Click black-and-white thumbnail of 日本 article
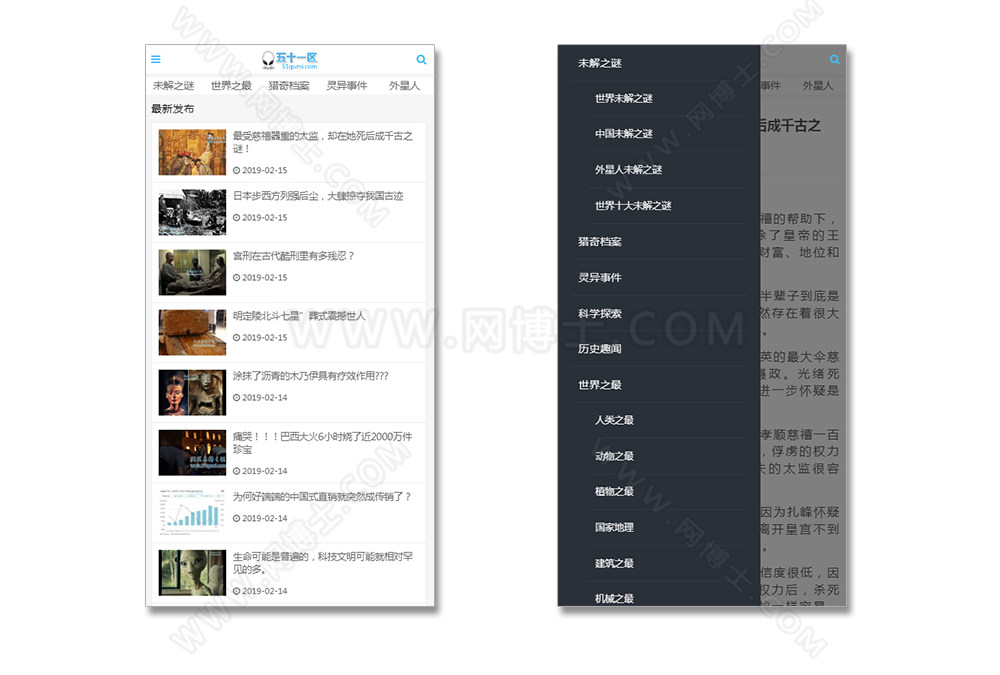1000x675 pixels. pyautogui.click(x=192, y=212)
